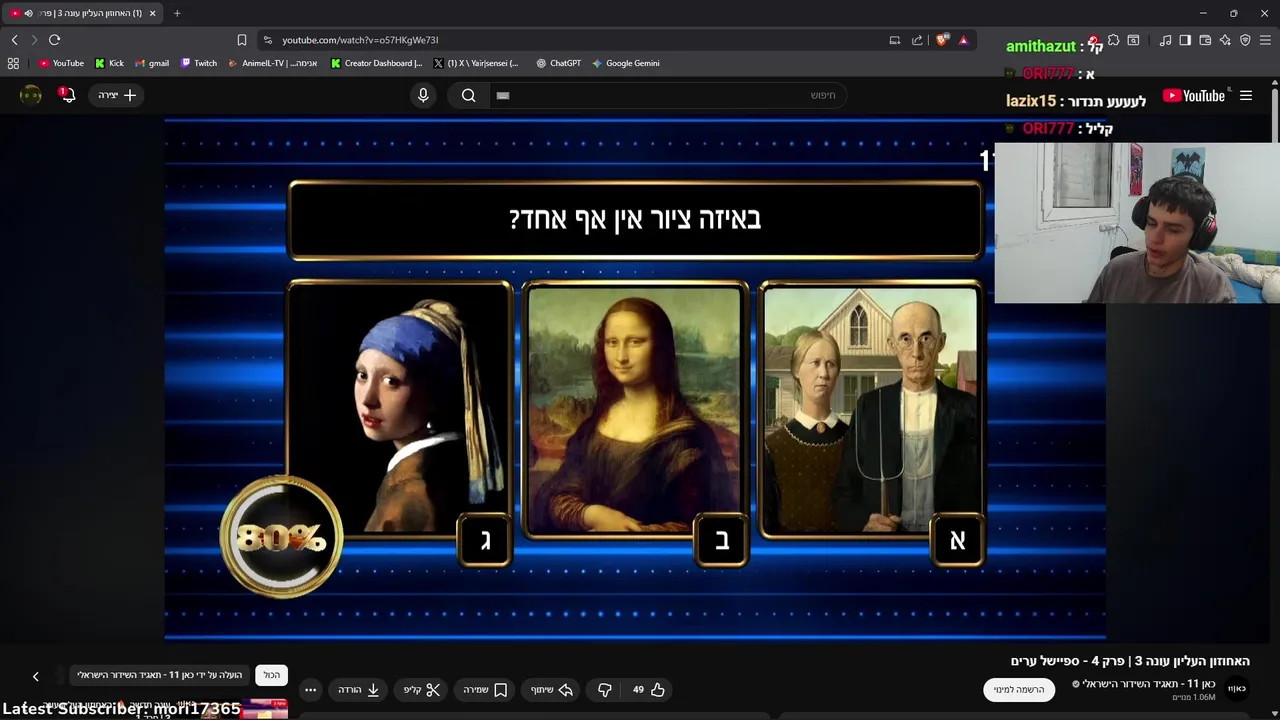
Task: Like the video with thumbs up
Action: tap(649, 690)
